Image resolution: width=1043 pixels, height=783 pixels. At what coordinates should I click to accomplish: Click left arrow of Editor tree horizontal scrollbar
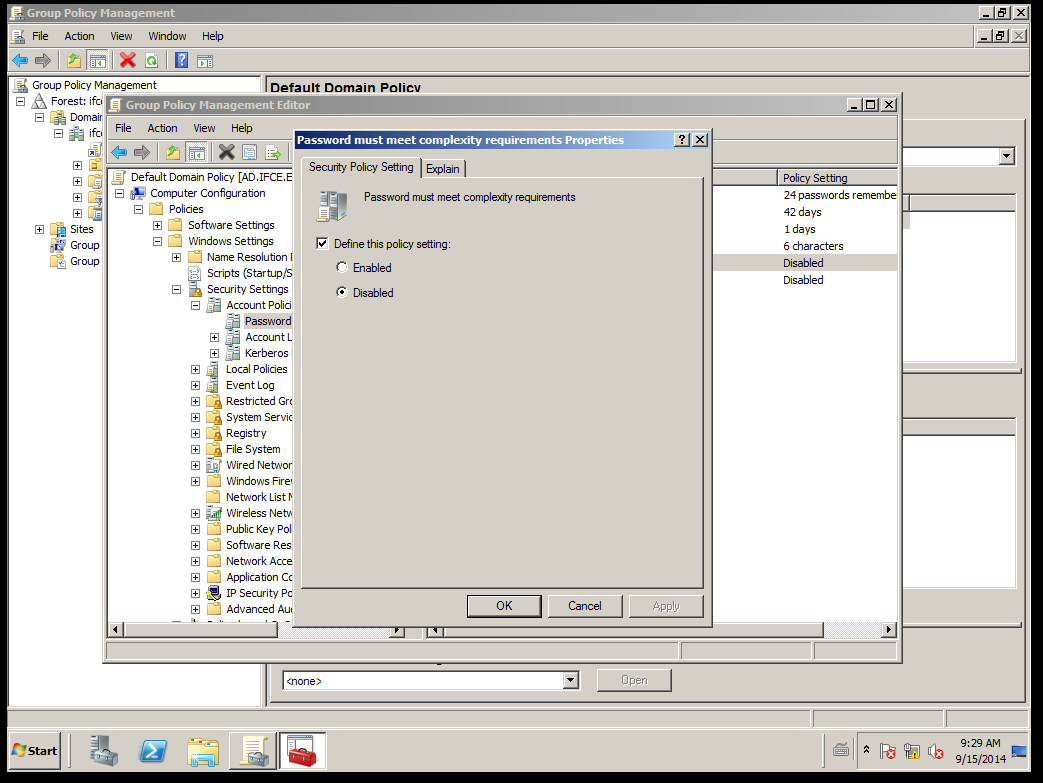[115, 629]
